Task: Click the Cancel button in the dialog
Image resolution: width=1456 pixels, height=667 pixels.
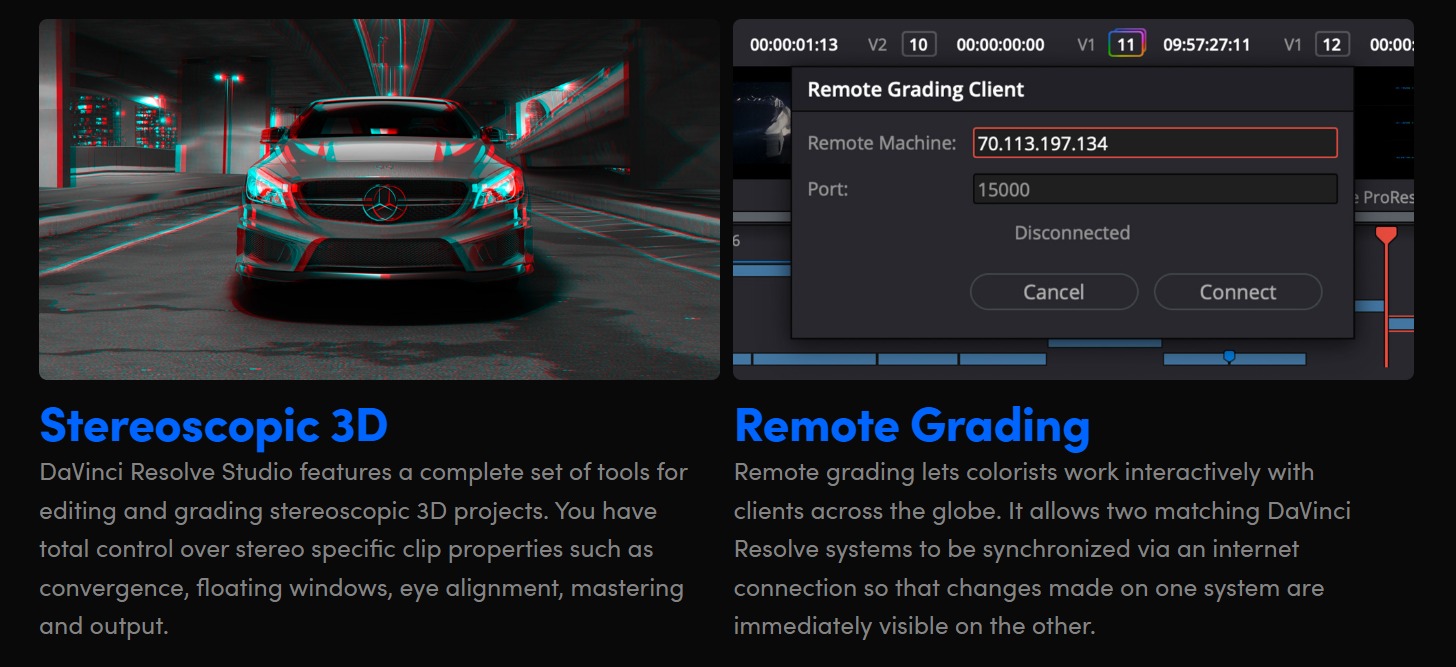Action: pyautogui.click(x=1054, y=292)
